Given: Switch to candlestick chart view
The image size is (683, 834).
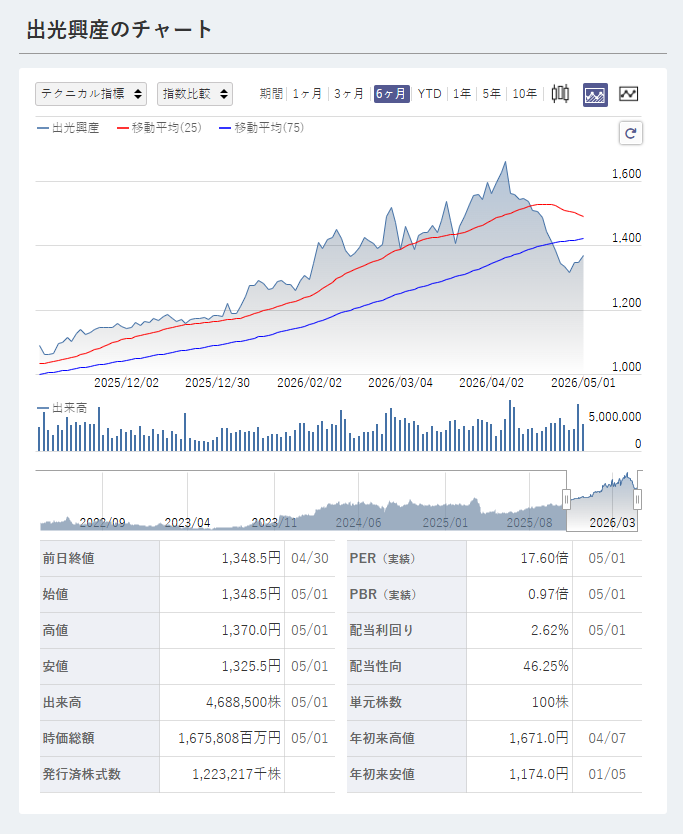Looking at the screenshot, I should (x=560, y=94).
